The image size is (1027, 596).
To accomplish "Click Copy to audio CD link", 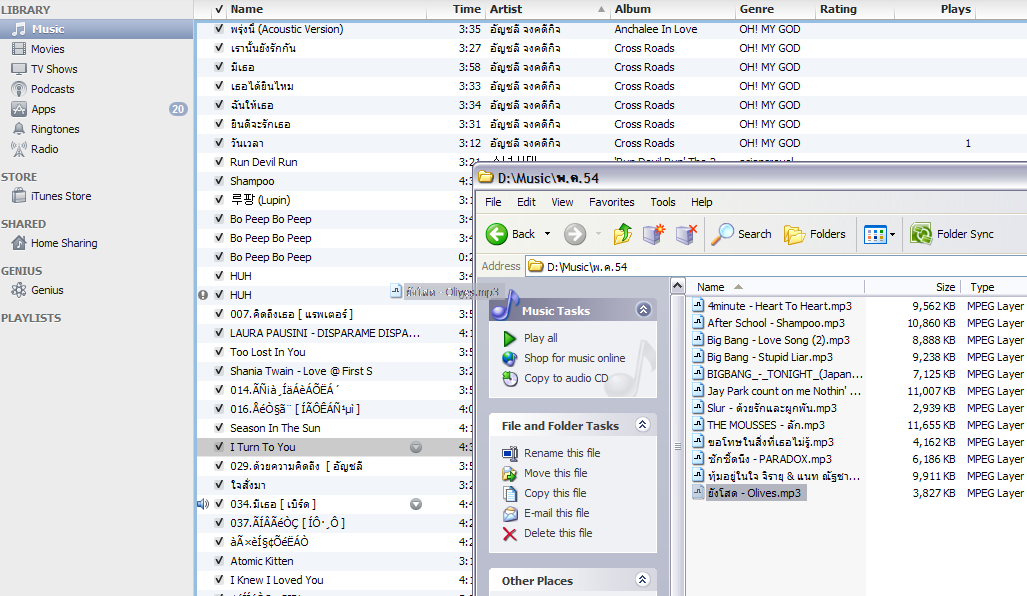I will (566, 379).
